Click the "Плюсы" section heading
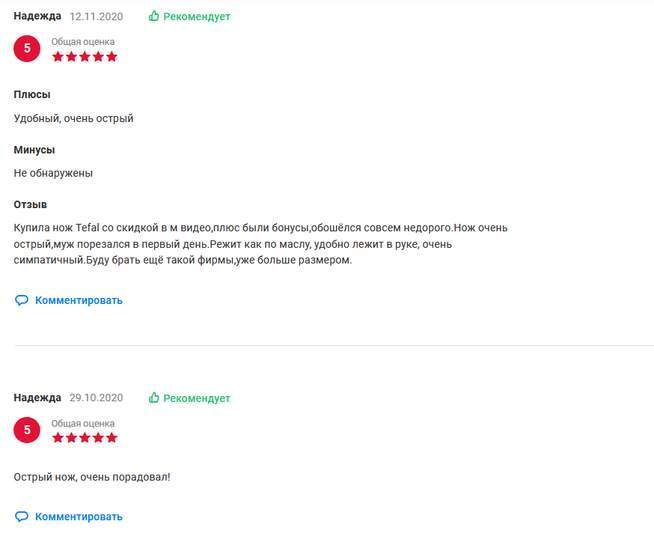654x545 pixels. [x=32, y=95]
